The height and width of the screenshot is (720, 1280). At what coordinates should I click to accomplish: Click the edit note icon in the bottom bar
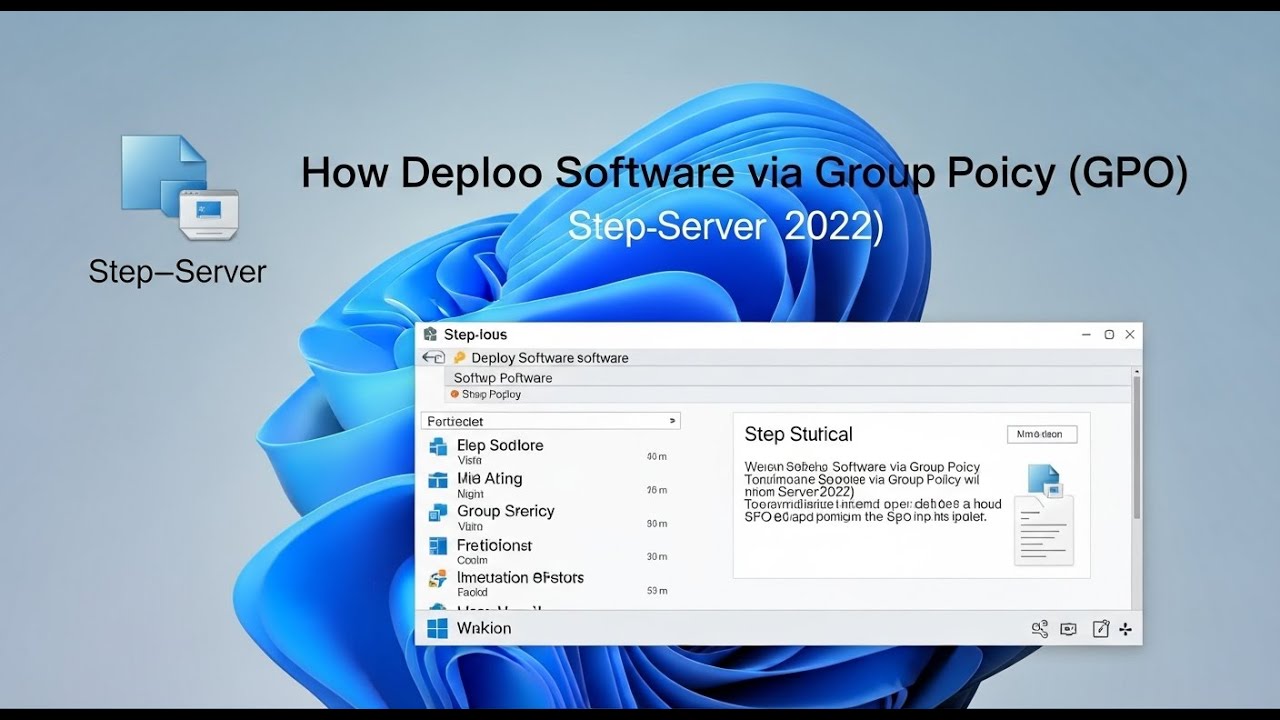[x=1101, y=629]
